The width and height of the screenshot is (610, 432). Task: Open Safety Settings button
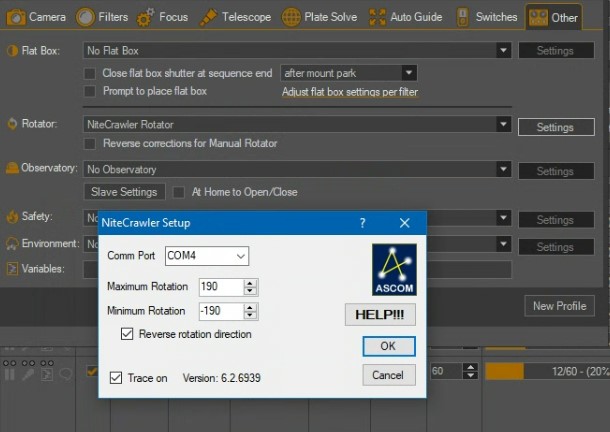point(556,220)
